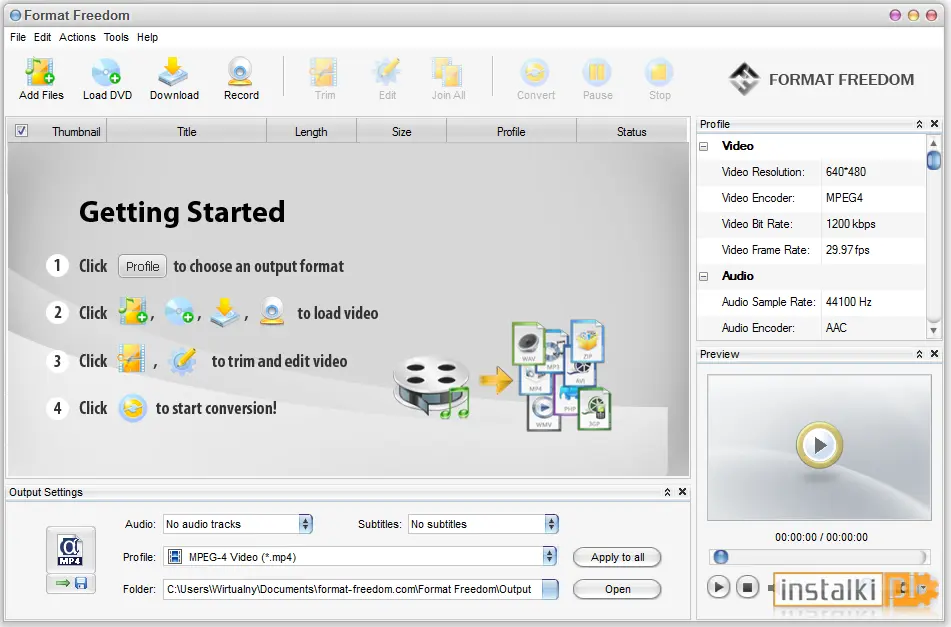Toggle the select-all checkbox in list header
The height and width of the screenshot is (627, 951).
click(x=21, y=131)
